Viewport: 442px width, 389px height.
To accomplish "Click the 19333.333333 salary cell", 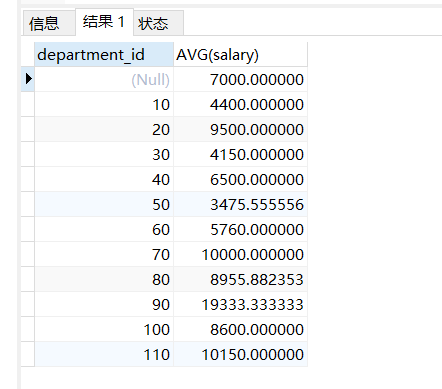I will [x=240, y=304].
